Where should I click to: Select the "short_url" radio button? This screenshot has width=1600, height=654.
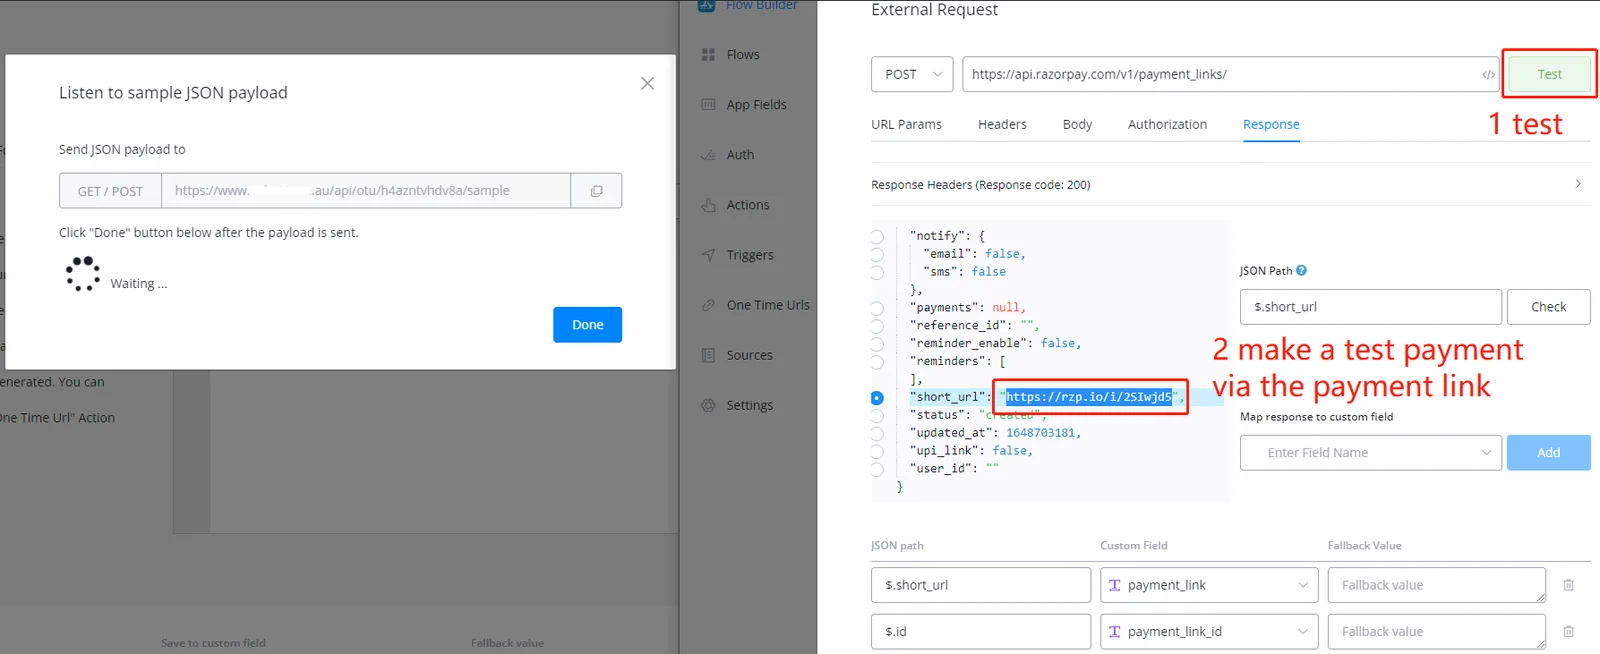877,398
